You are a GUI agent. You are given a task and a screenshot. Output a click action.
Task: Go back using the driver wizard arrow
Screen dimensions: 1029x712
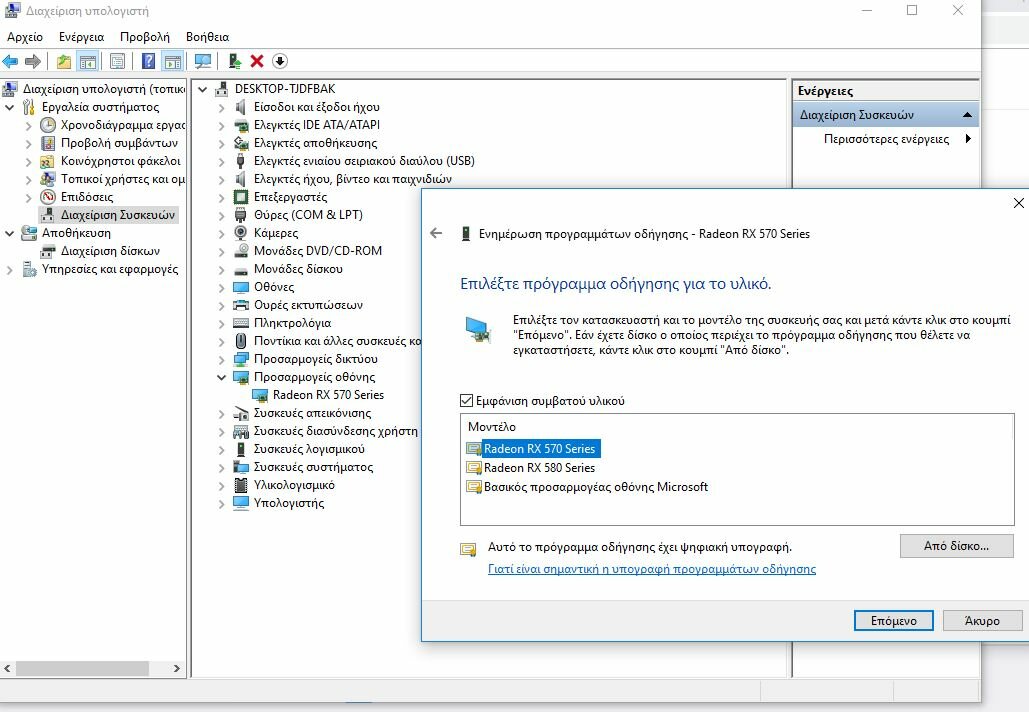[436, 234]
